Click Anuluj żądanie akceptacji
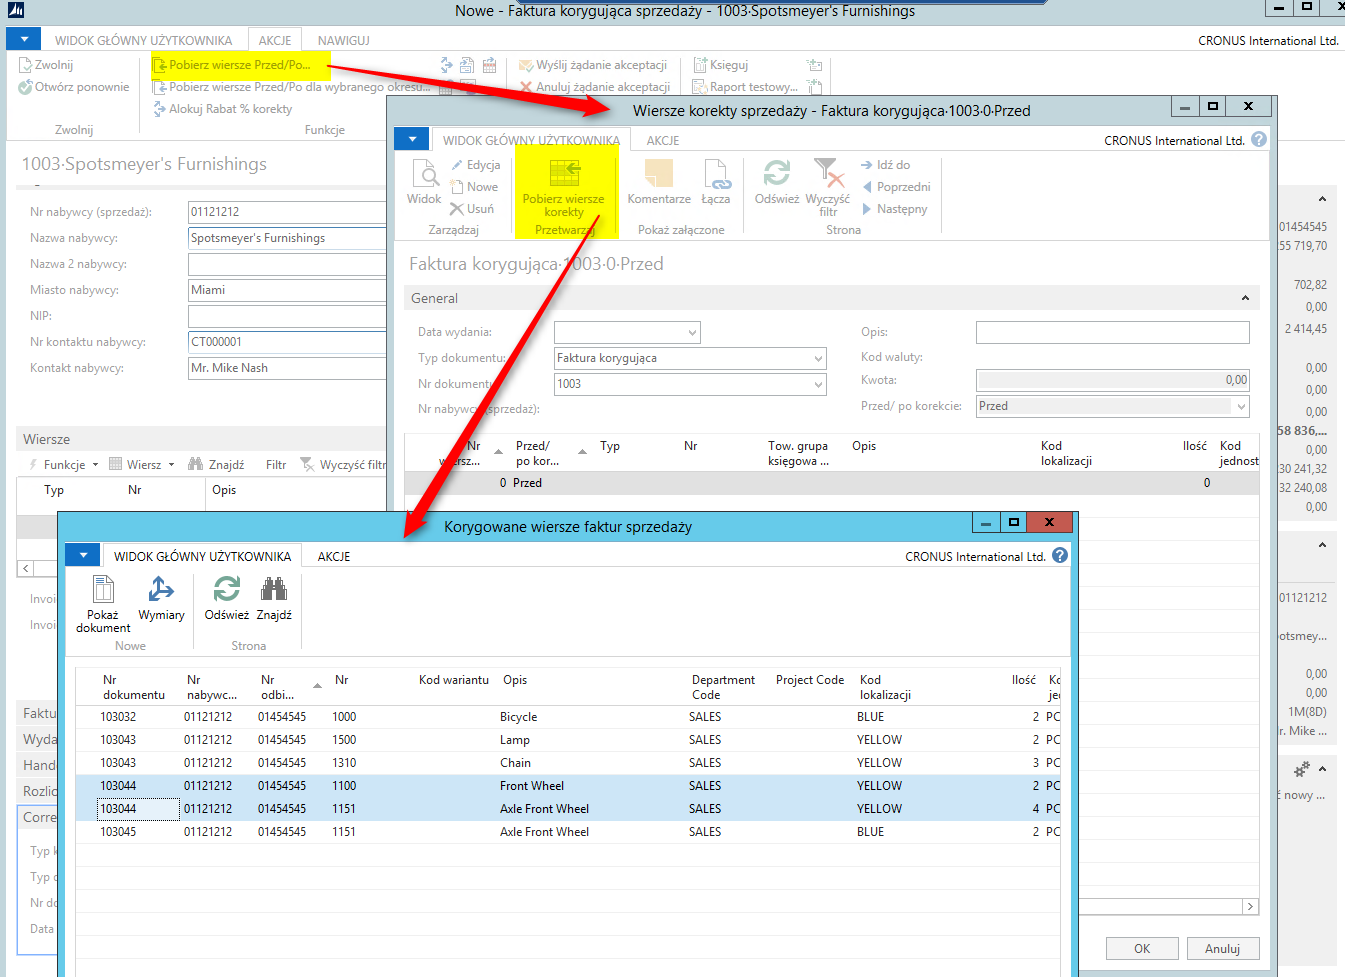Screen dimensions: 1345x977 click(x=595, y=87)
